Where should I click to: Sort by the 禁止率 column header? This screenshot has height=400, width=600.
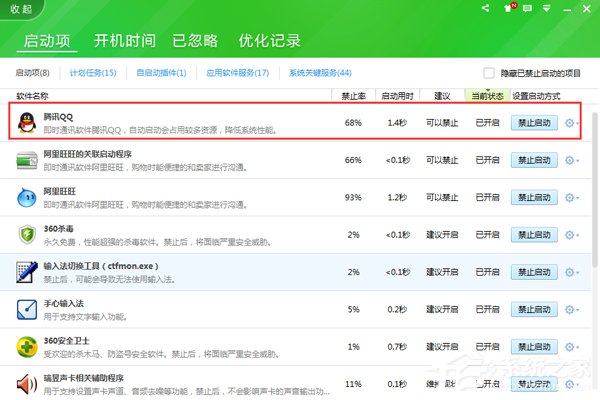[354, 96]
